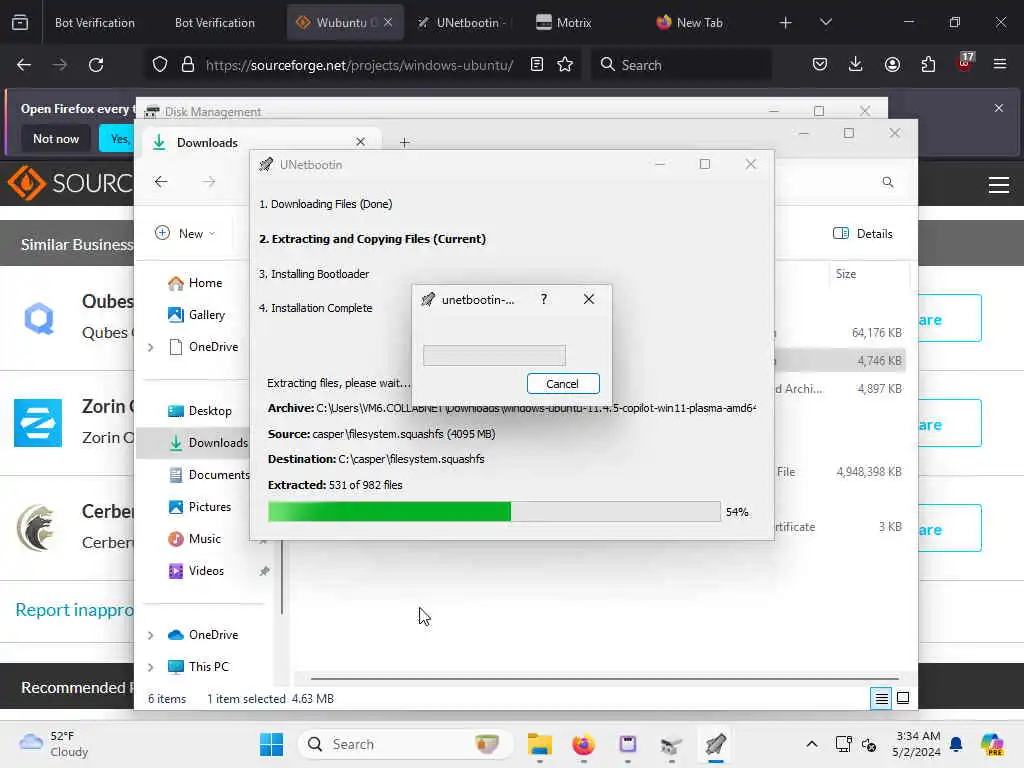Click the taskbar Search box
The height and width of the screenshot is (768, 1024).
pos(405,744)
